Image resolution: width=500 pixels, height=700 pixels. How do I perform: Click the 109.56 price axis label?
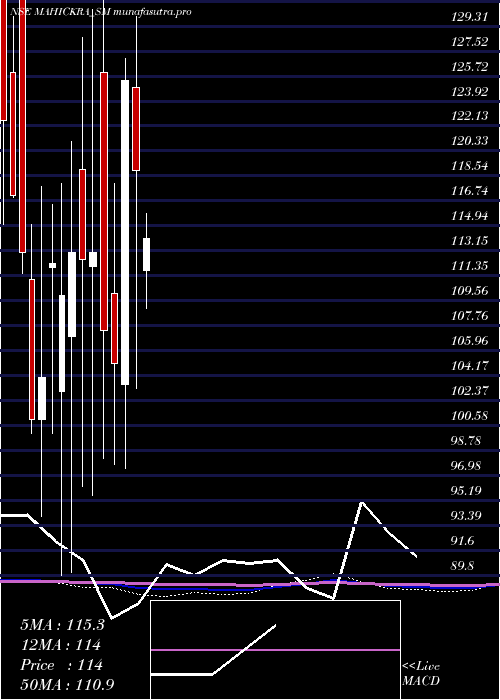[469, 291]
